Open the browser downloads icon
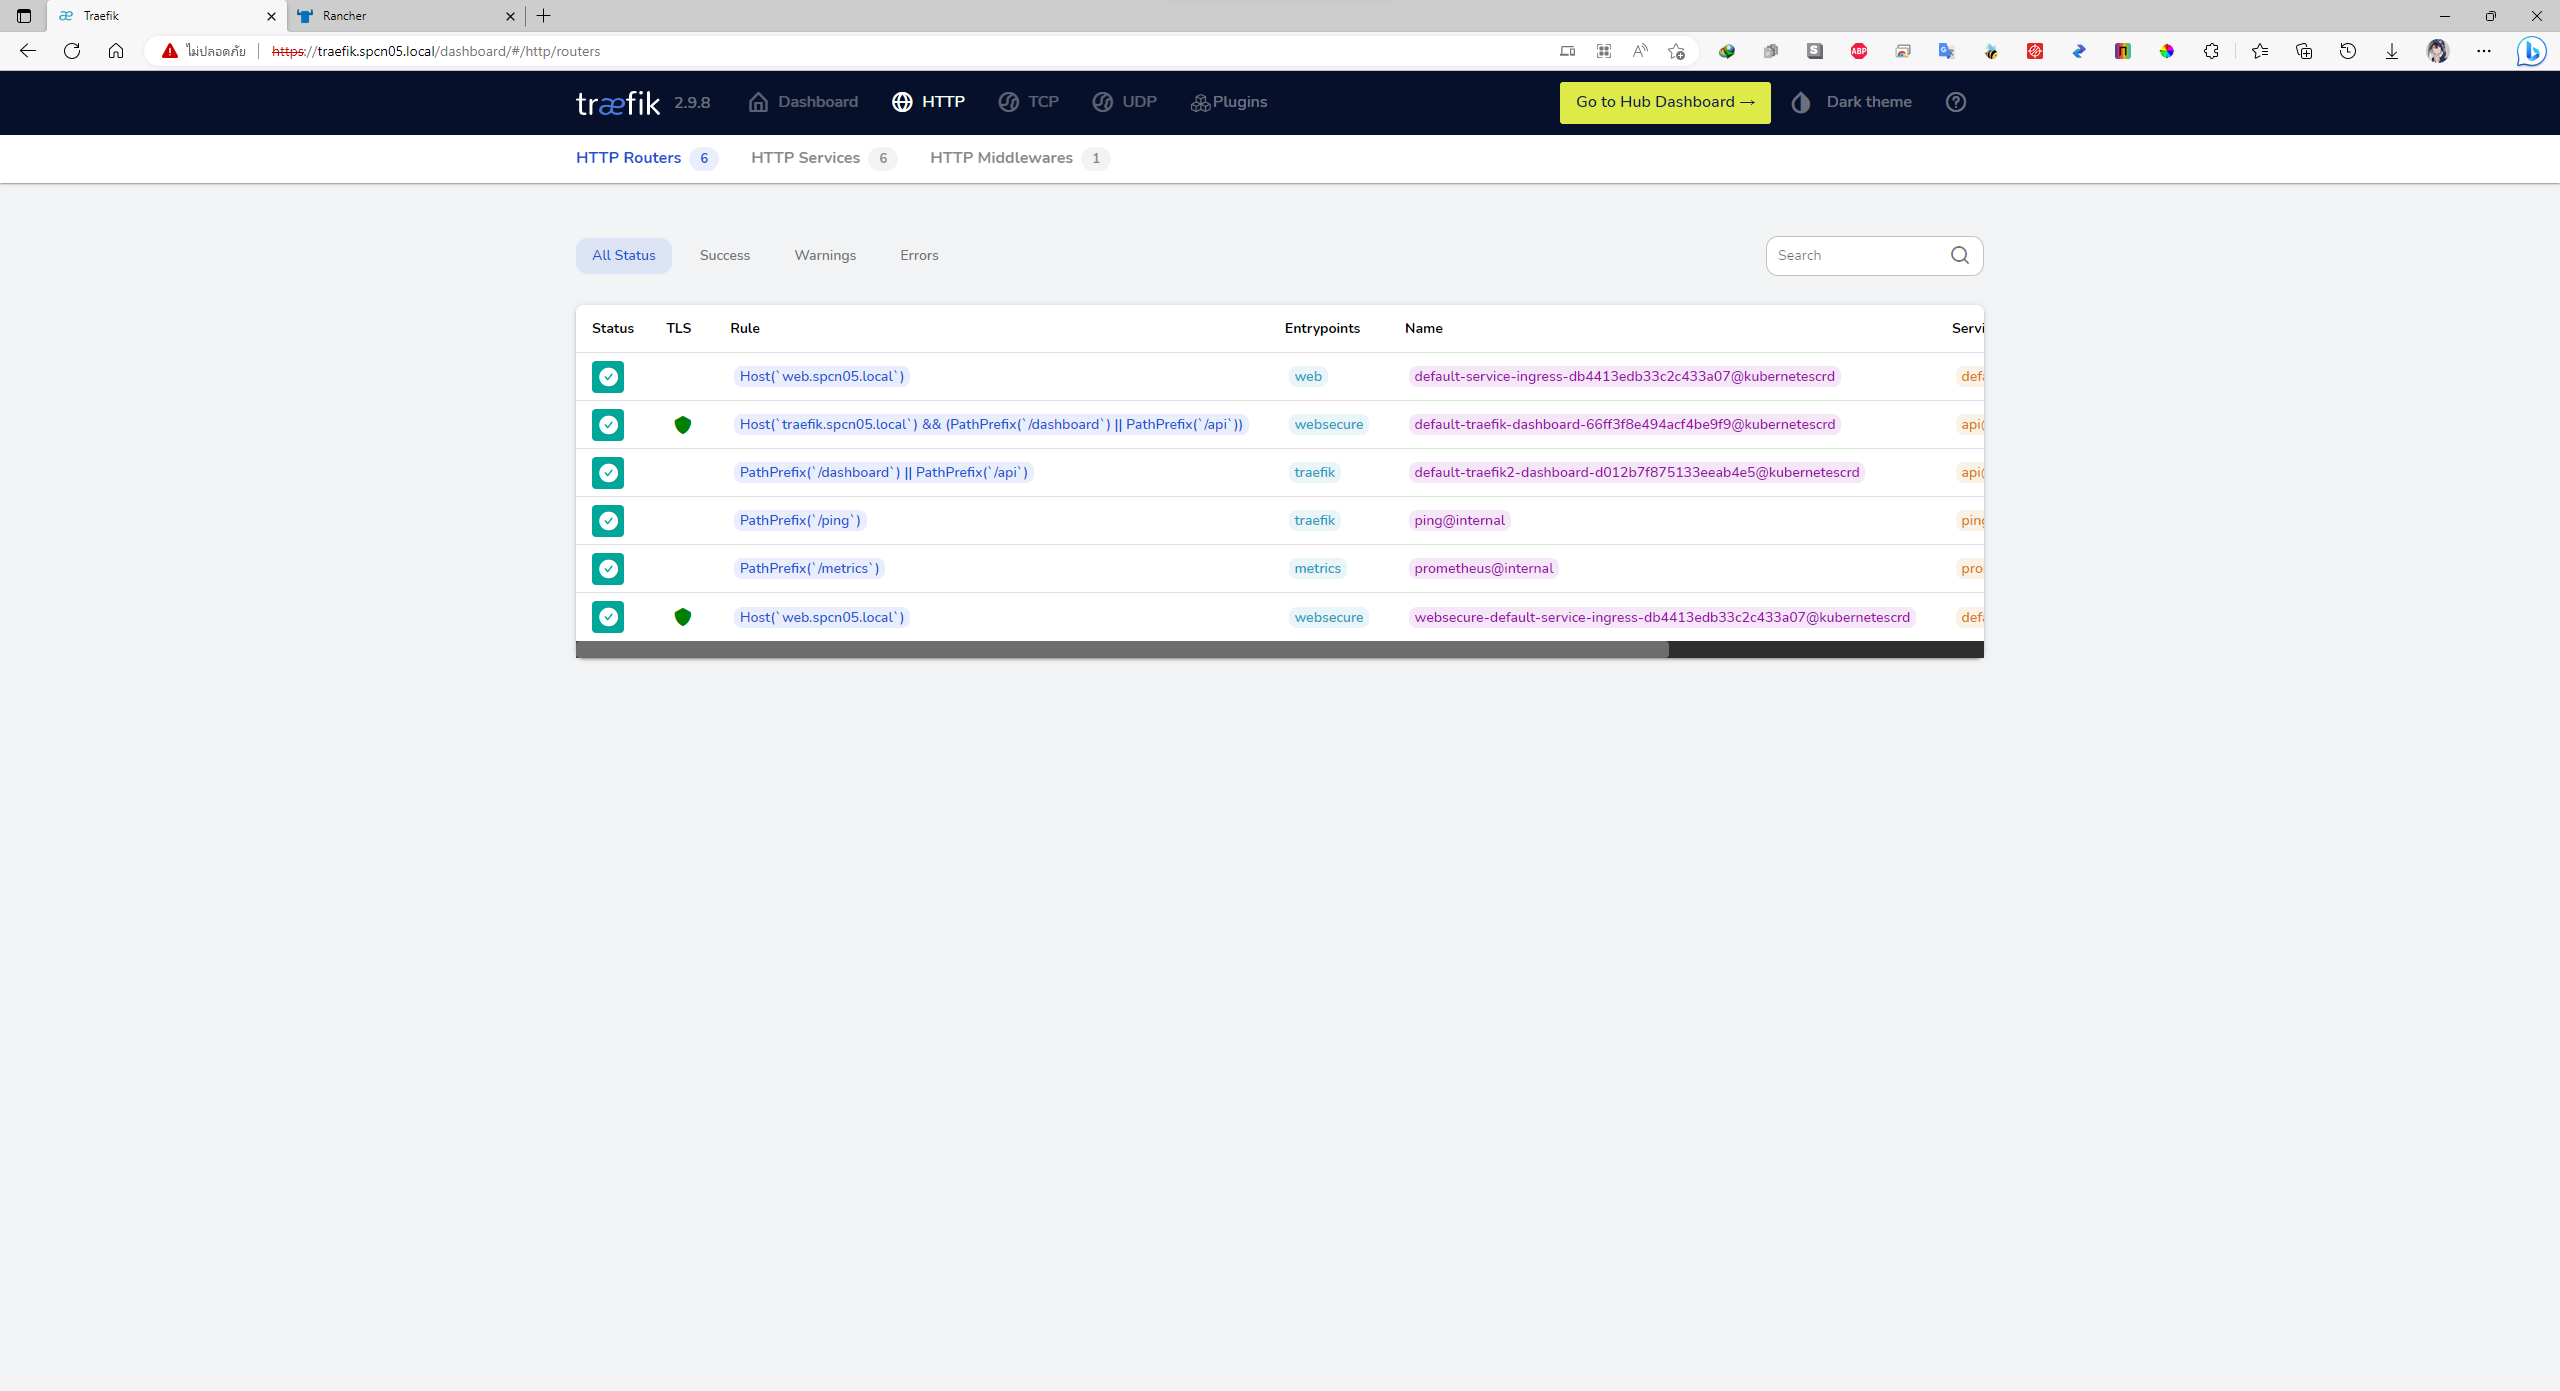The width and height of the screenshot is (2560, 1391). [2391, 51]
